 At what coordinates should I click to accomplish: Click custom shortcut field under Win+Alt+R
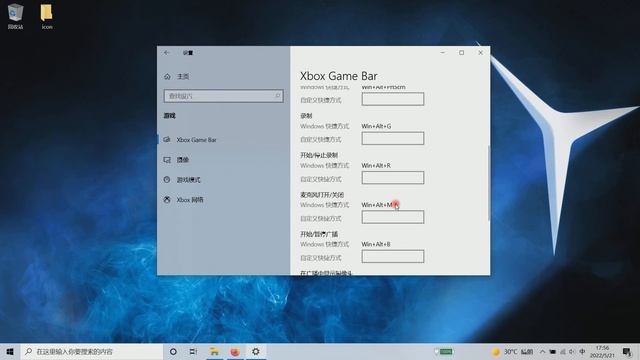click(393, 178)
